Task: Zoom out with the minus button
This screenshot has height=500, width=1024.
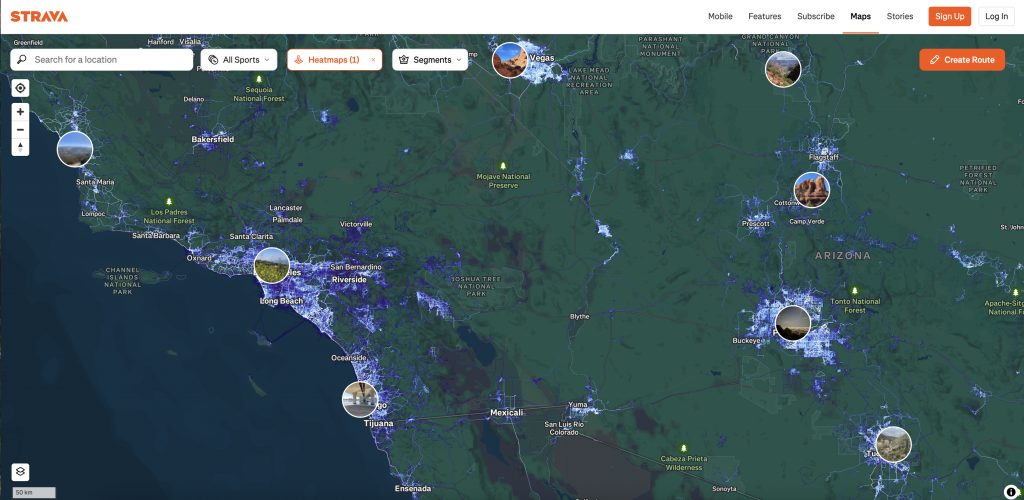Action: [20, 129]
